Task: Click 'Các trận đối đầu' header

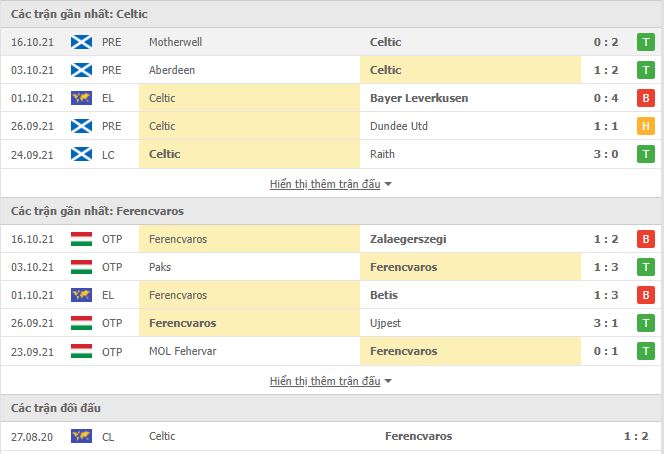Action: pos(56,408)
